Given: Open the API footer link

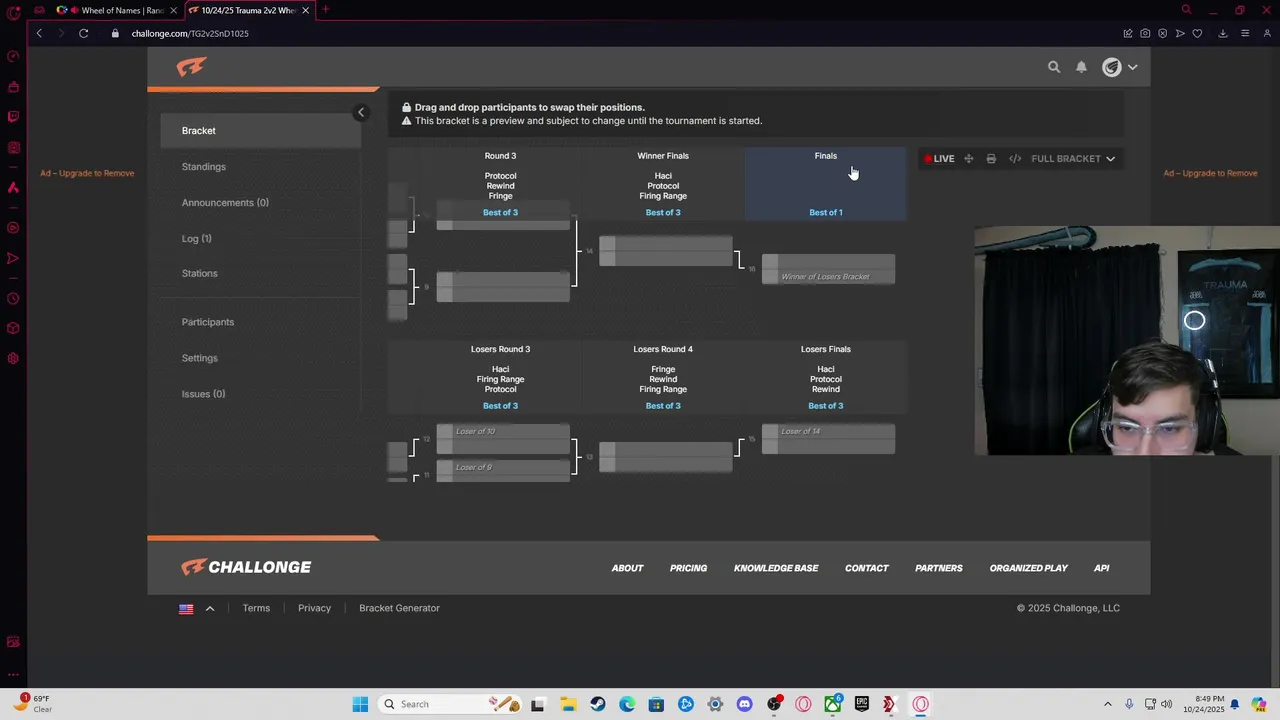Looking at the screenshot, I should [1101, 568].
